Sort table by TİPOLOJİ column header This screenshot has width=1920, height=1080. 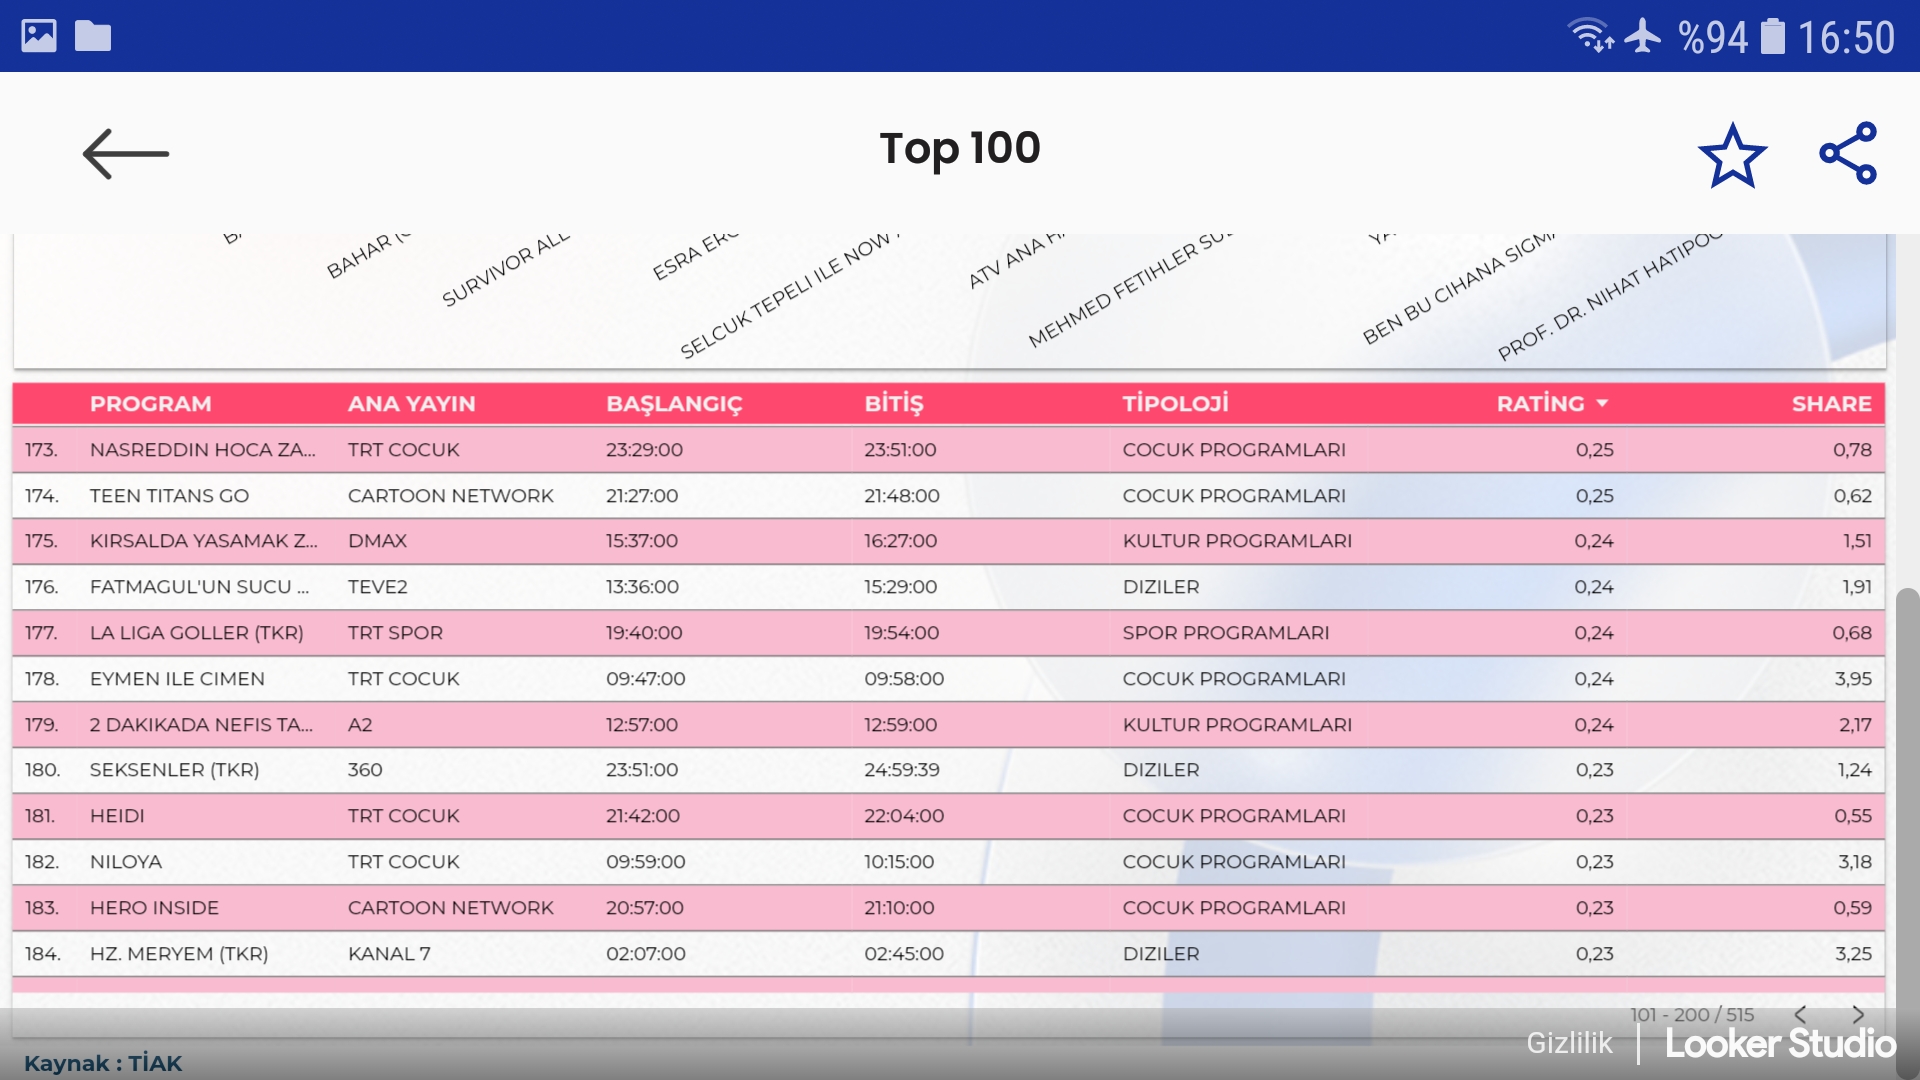pyautogui.click(x=1175, y=403)
